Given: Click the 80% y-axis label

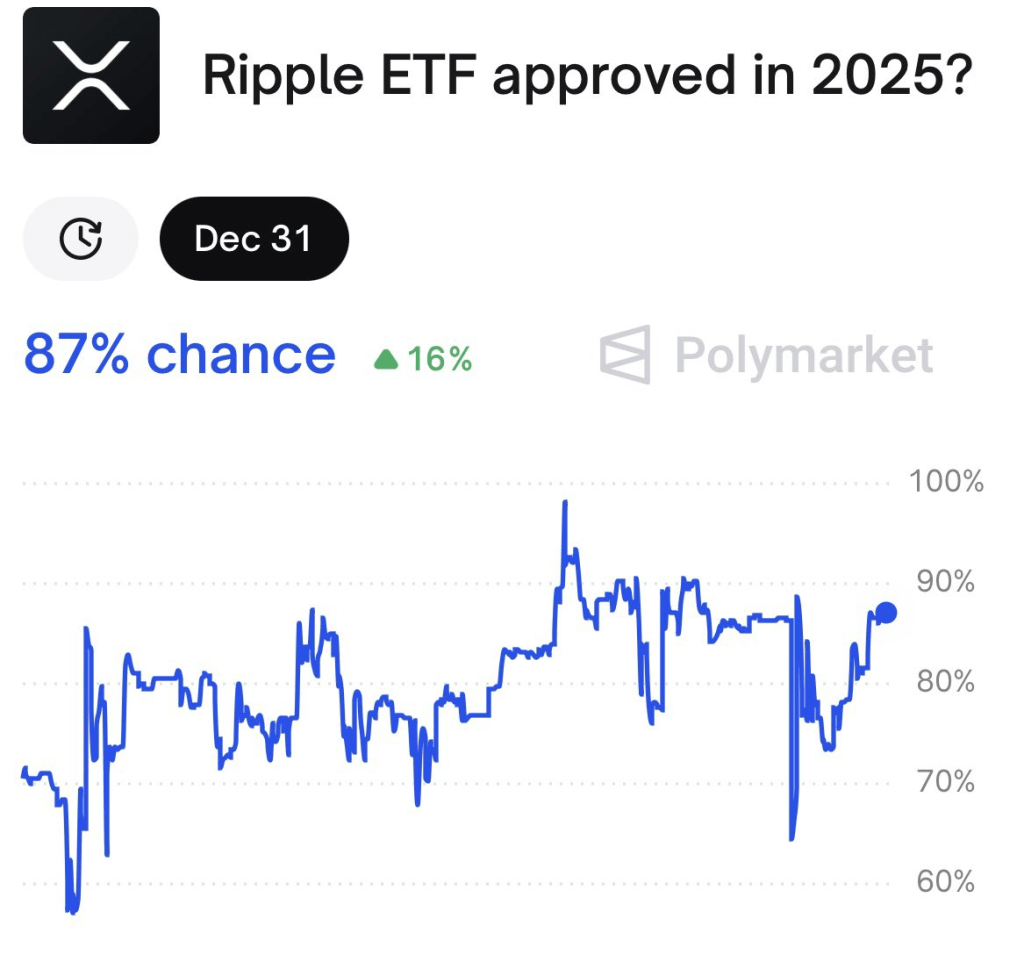Looking at the screenshot, I should click(x=946, y=682).
